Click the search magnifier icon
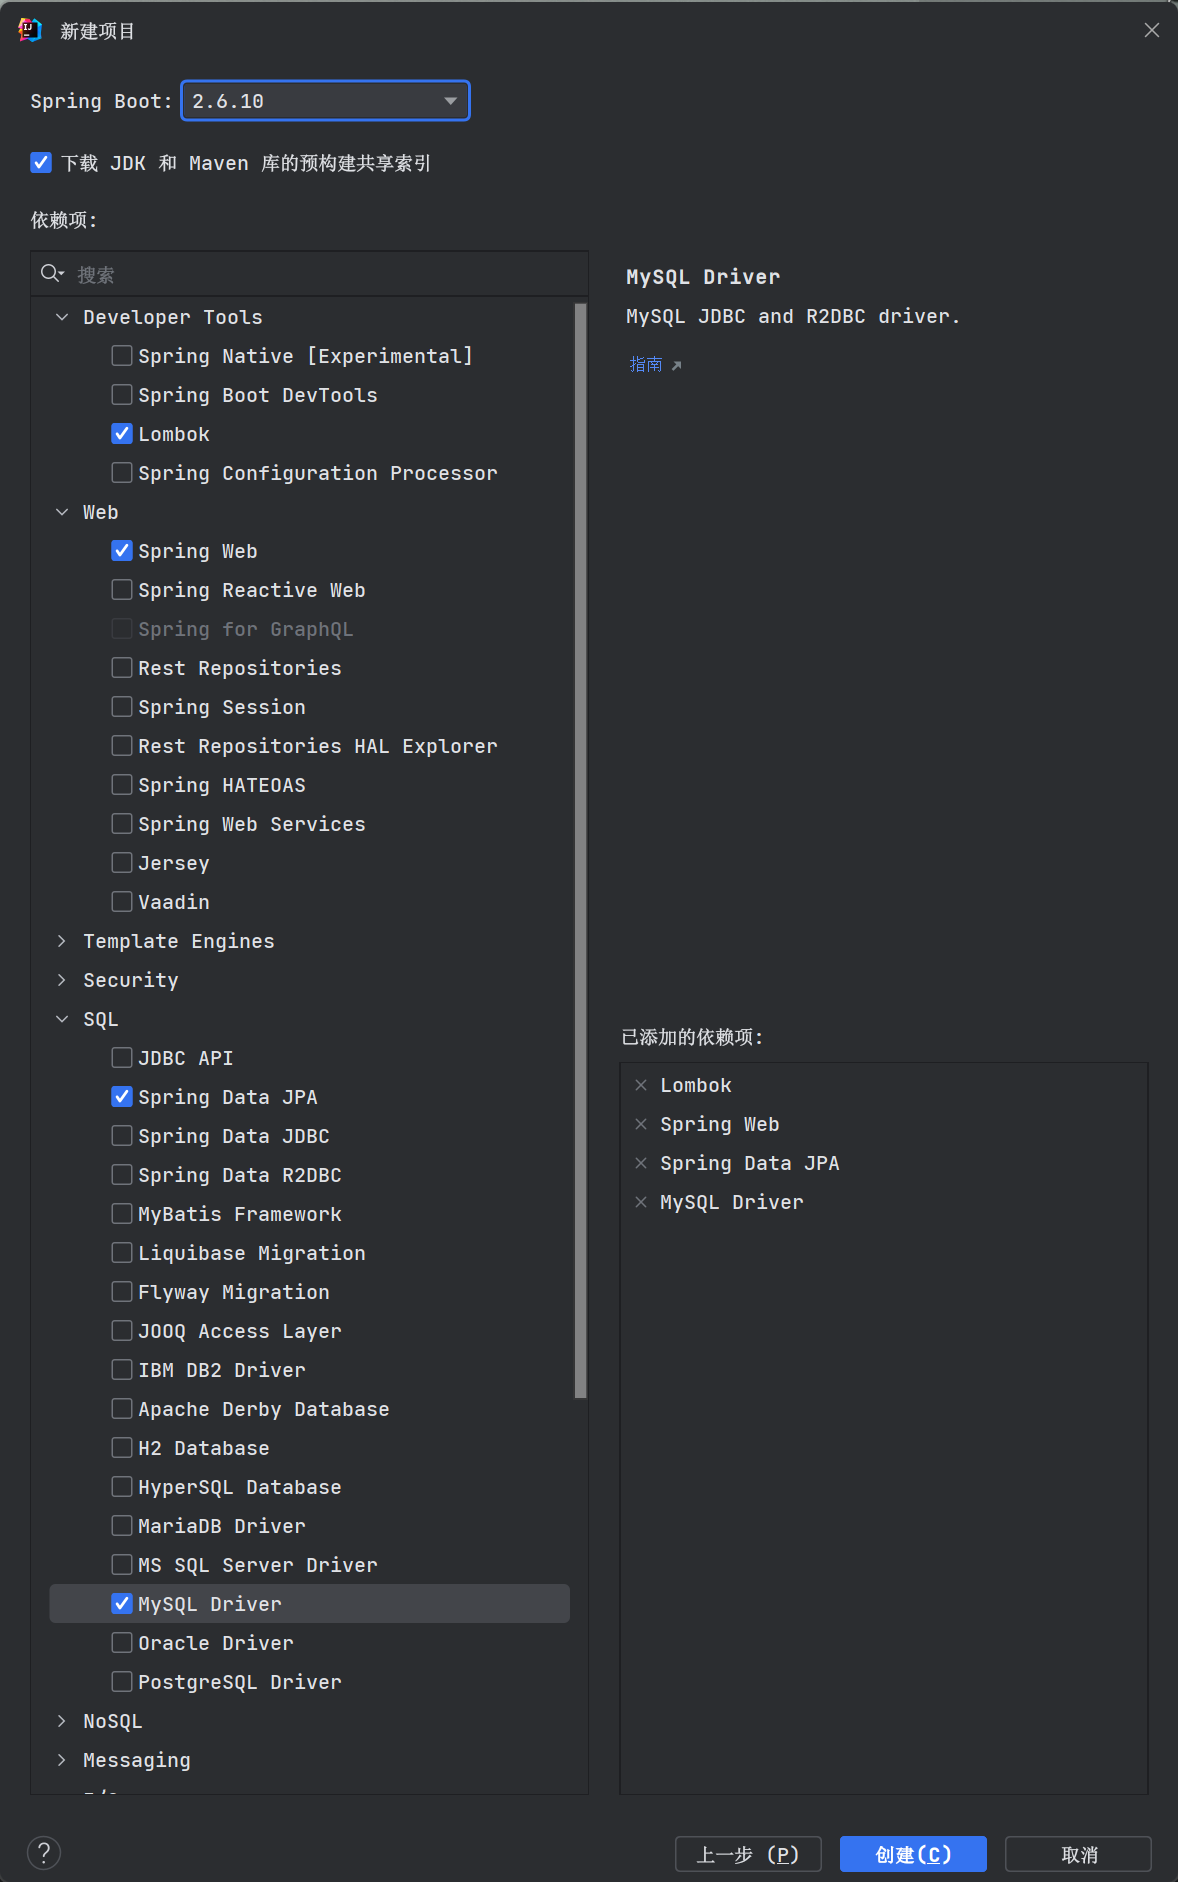1178x1882 pixels. (x=52, y=274)
